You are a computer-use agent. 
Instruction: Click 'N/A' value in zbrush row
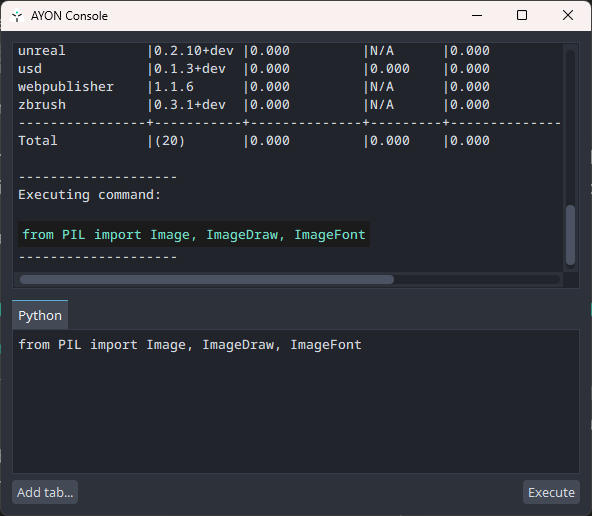click(x=382, y=105)
